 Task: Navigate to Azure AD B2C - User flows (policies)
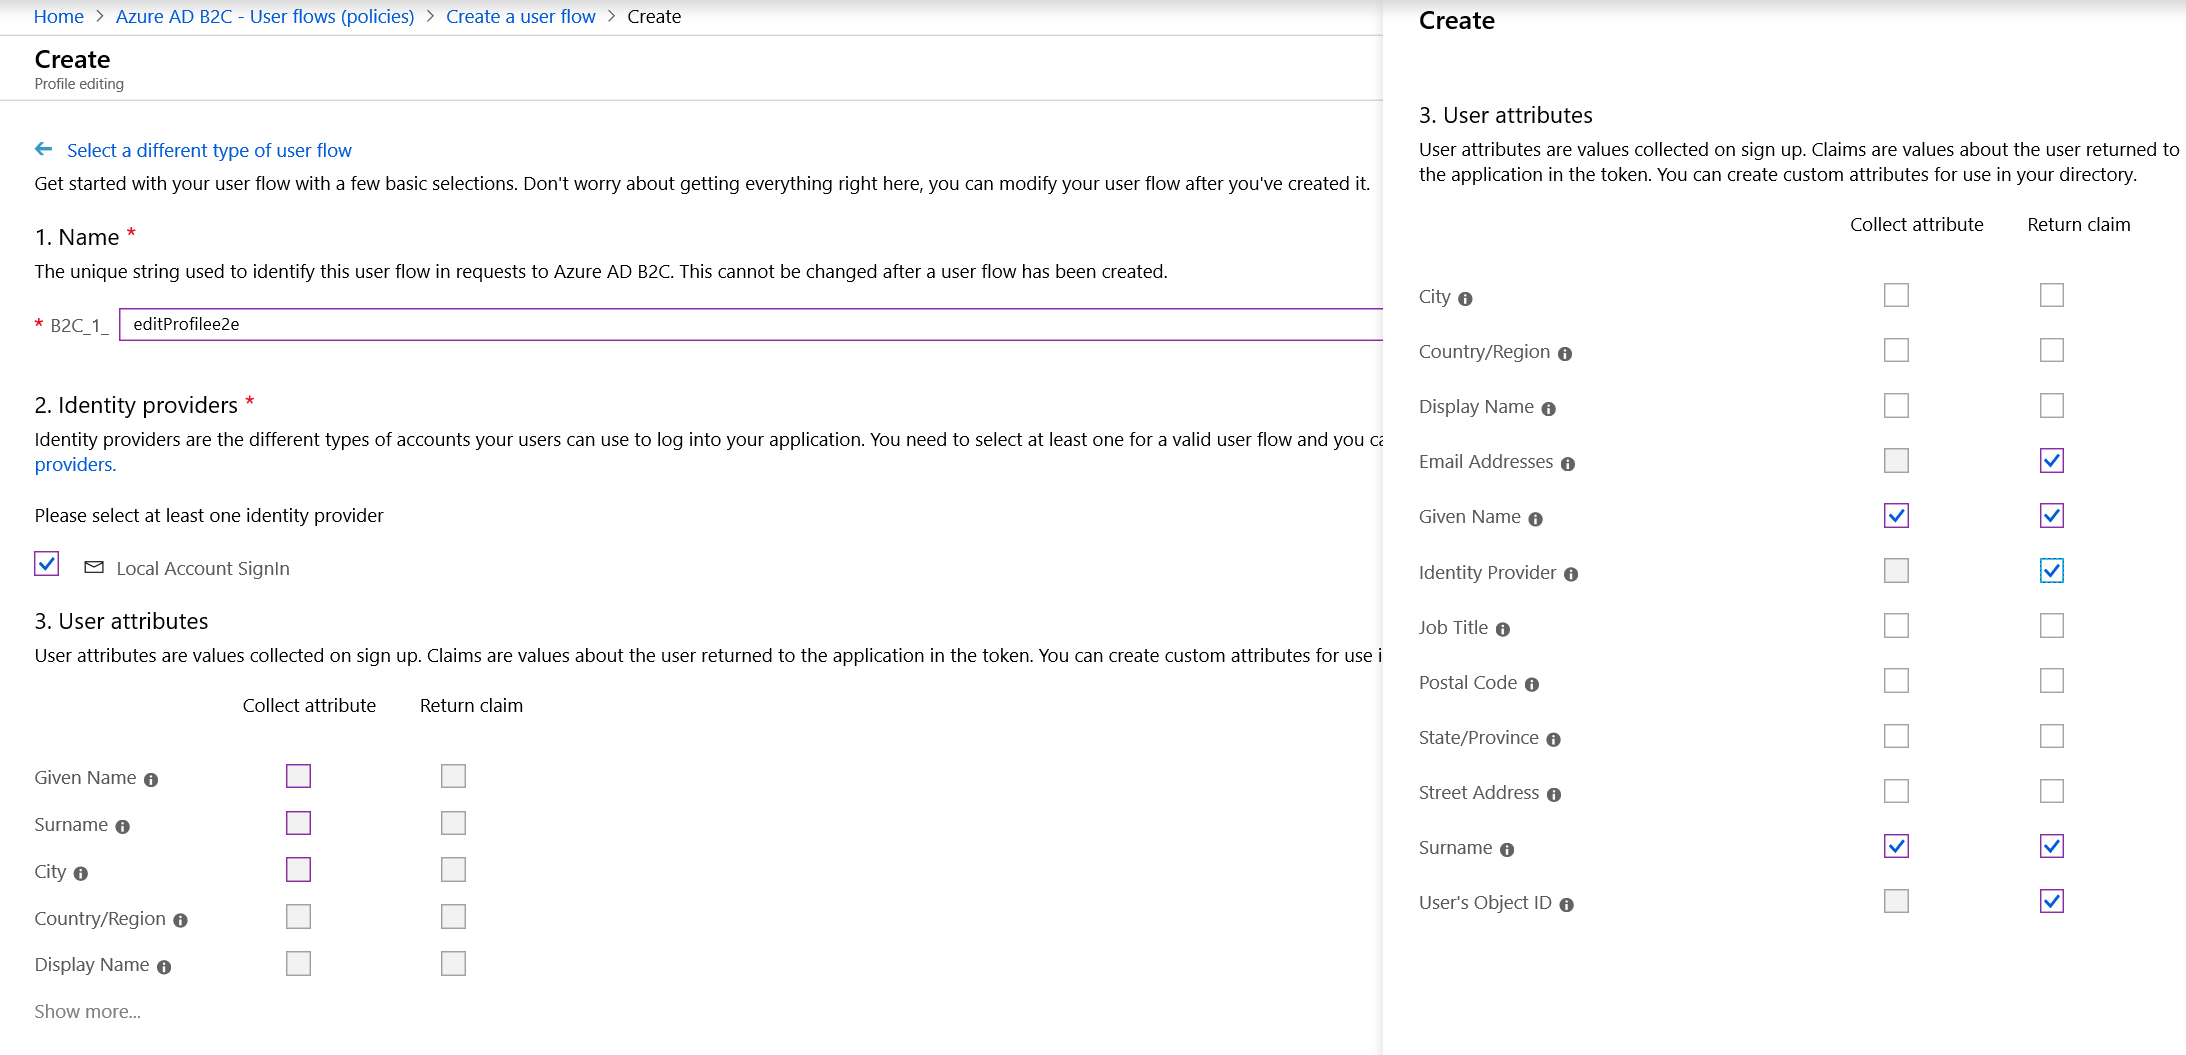coord(264,16)
